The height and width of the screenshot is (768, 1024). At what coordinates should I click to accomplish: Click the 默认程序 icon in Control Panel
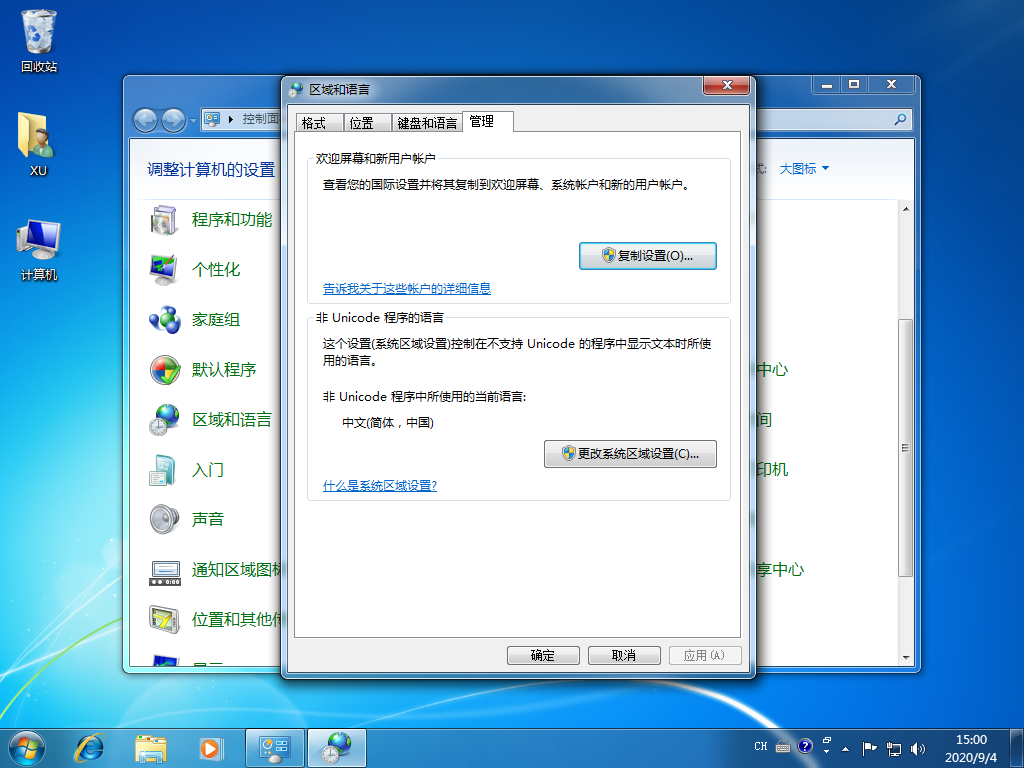coord(164,370)
